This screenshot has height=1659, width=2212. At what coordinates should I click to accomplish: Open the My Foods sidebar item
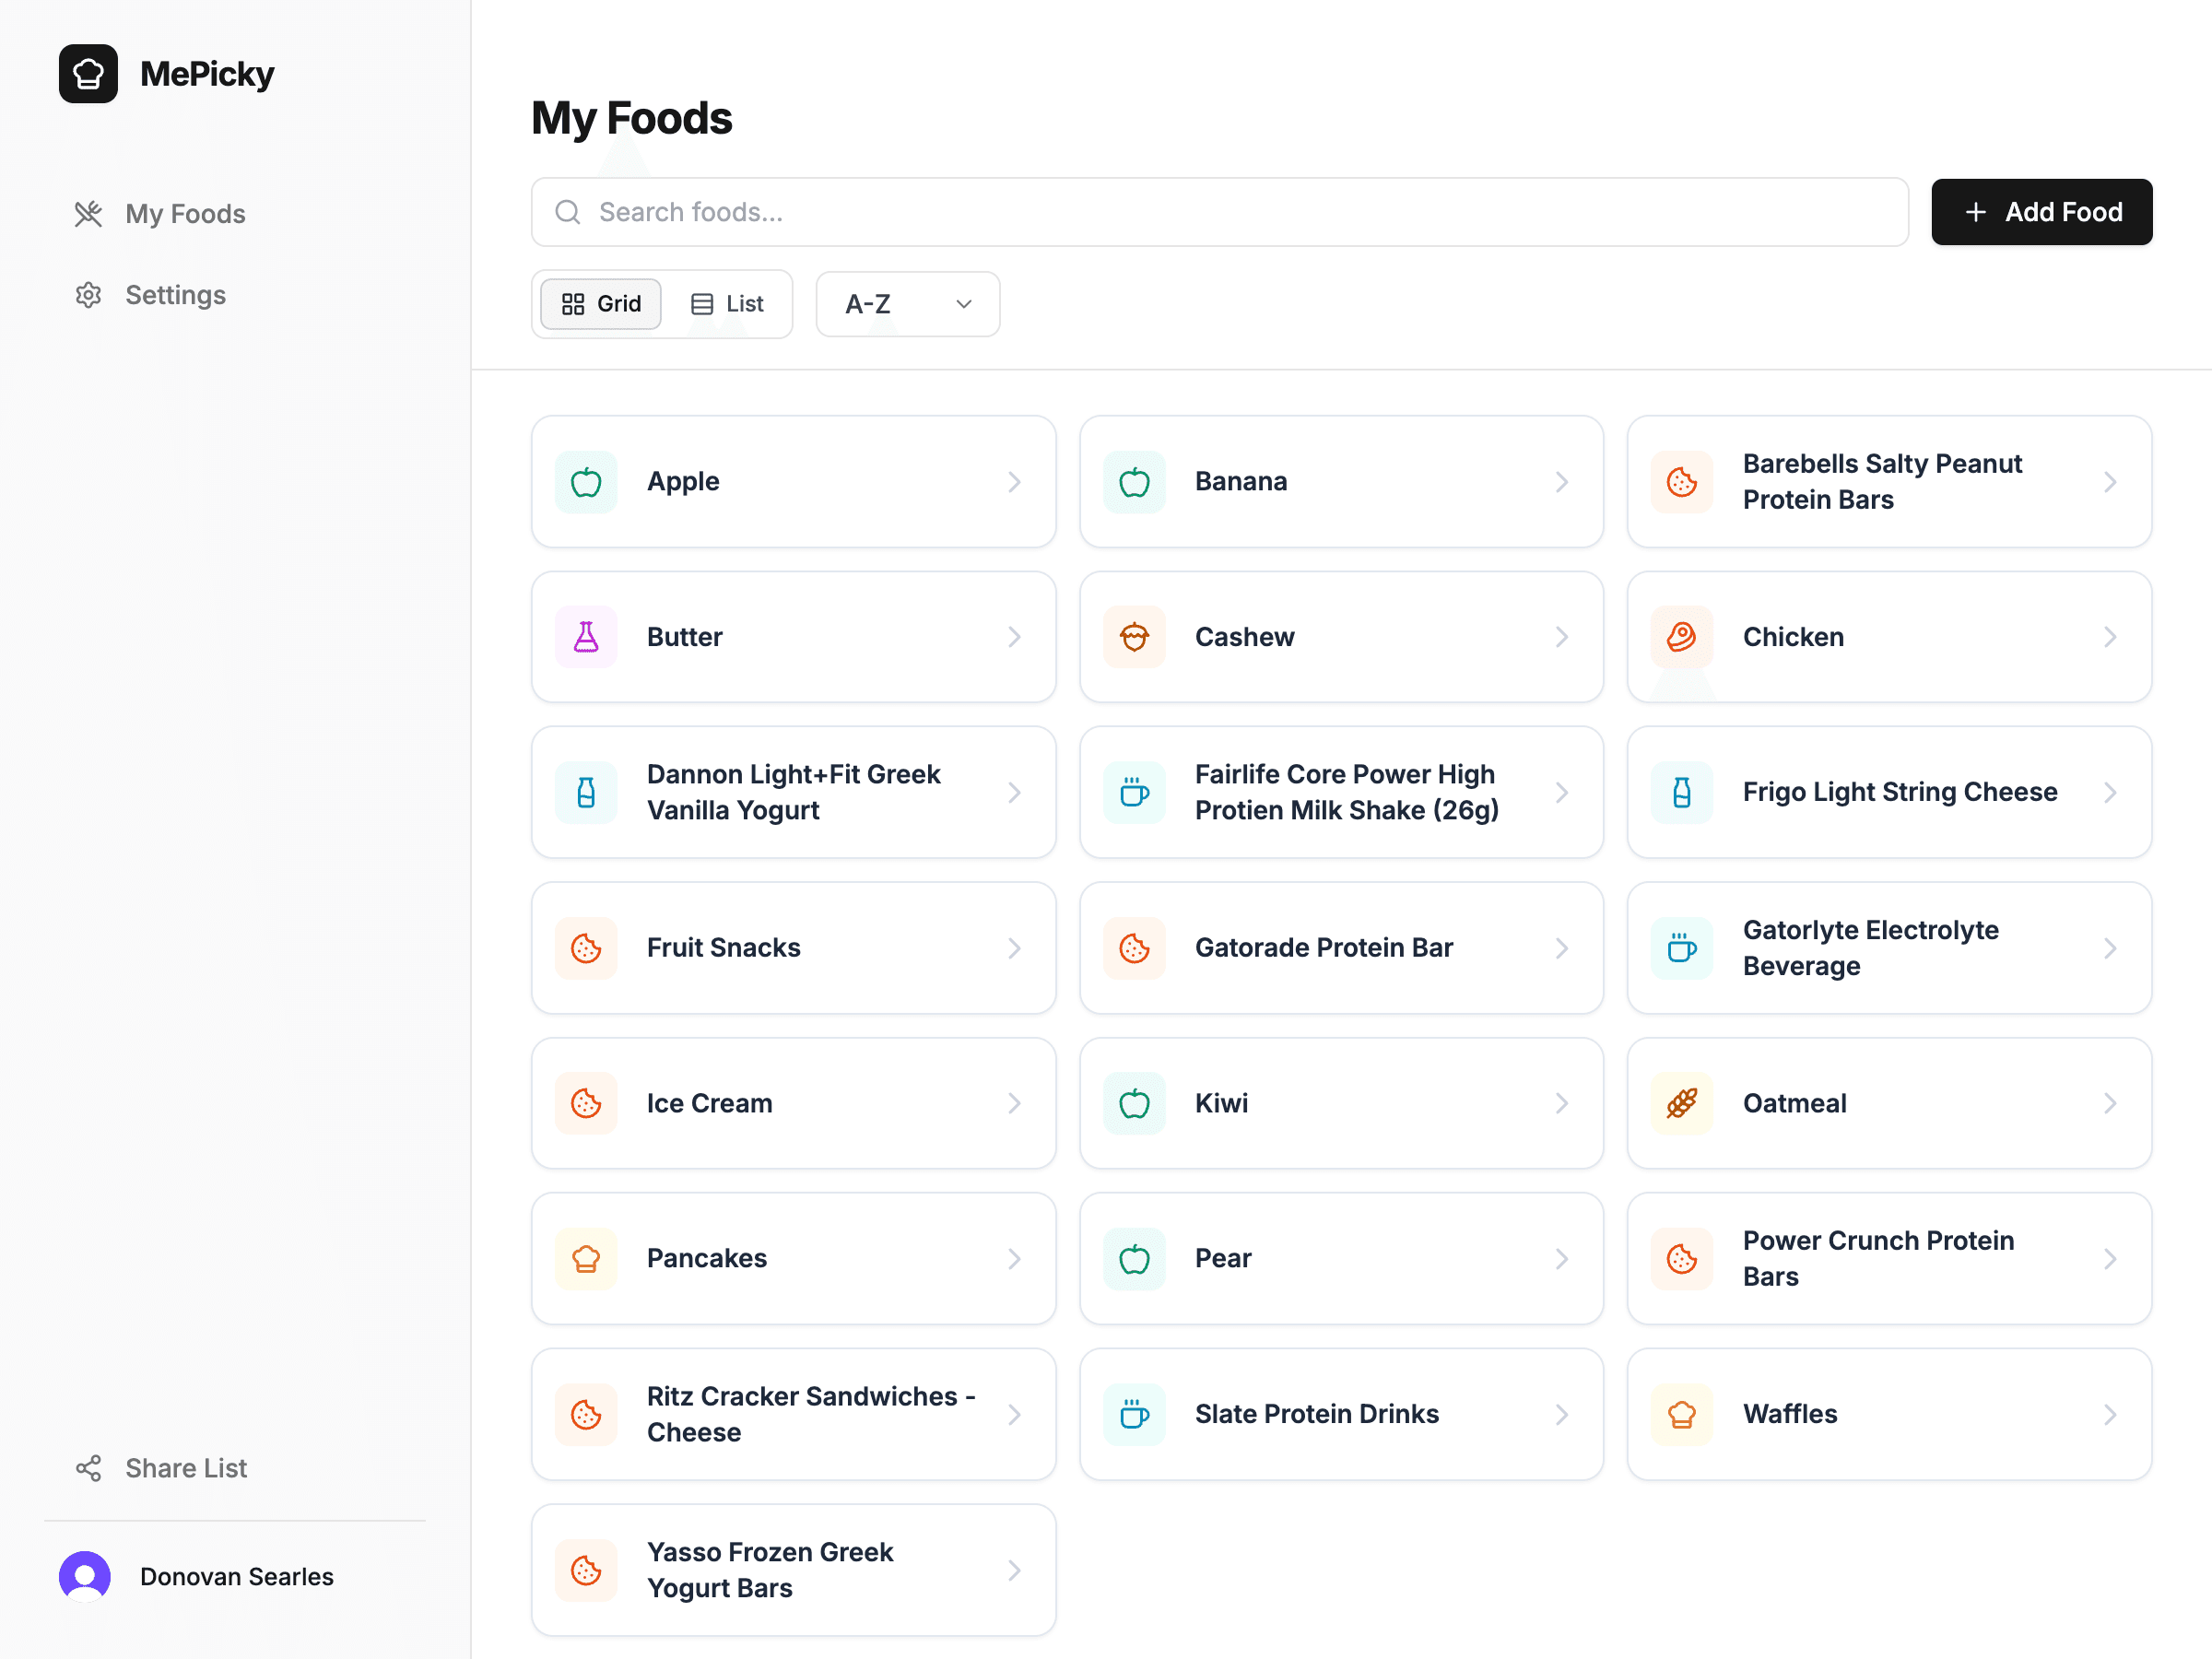185,213
